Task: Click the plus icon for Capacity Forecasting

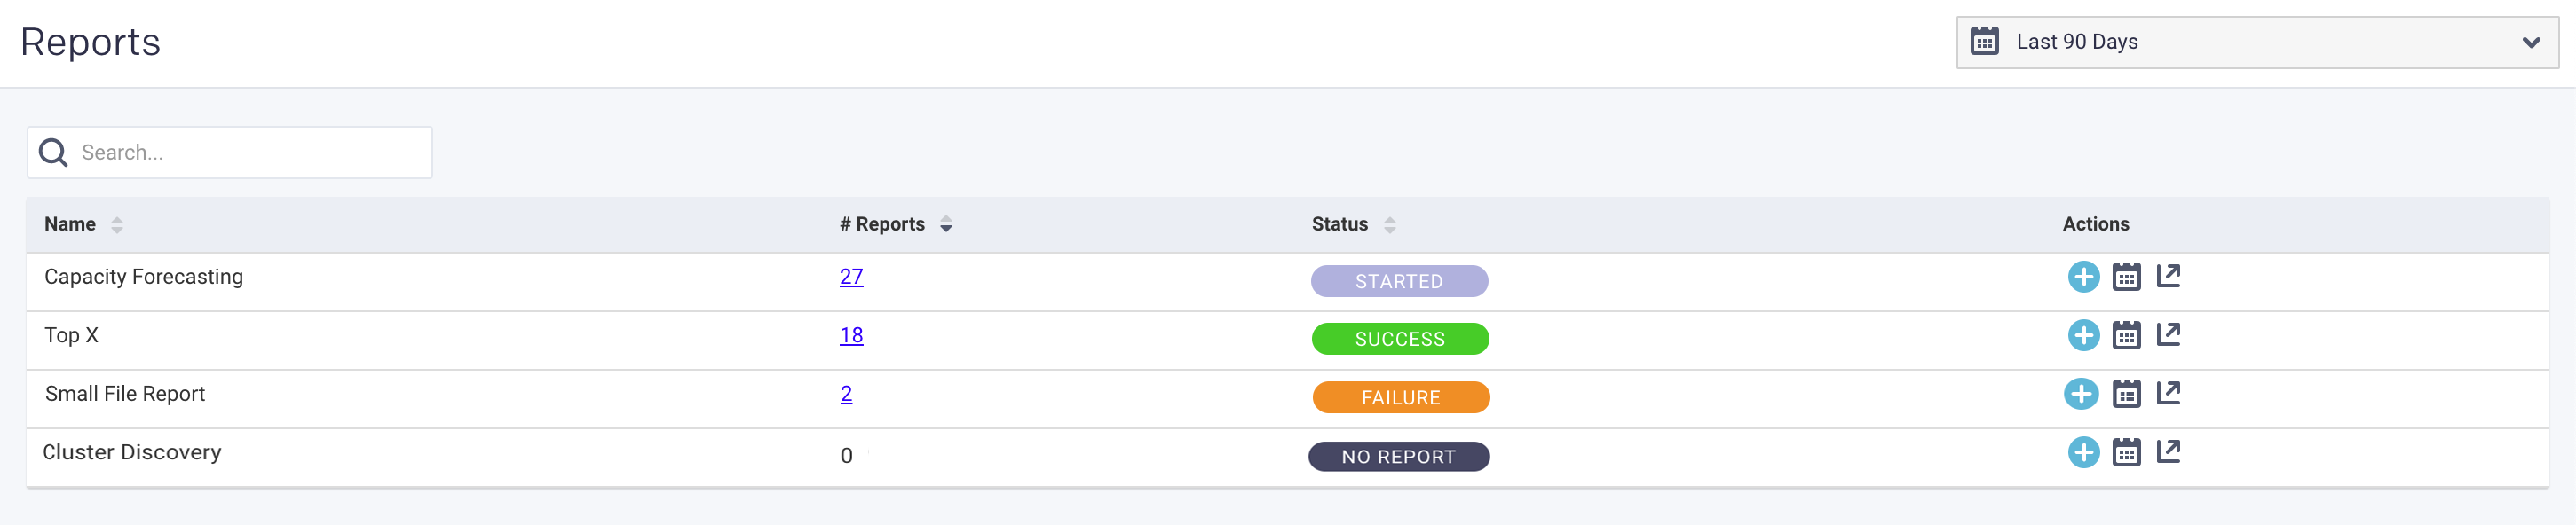Action: tap(2083, 277)
